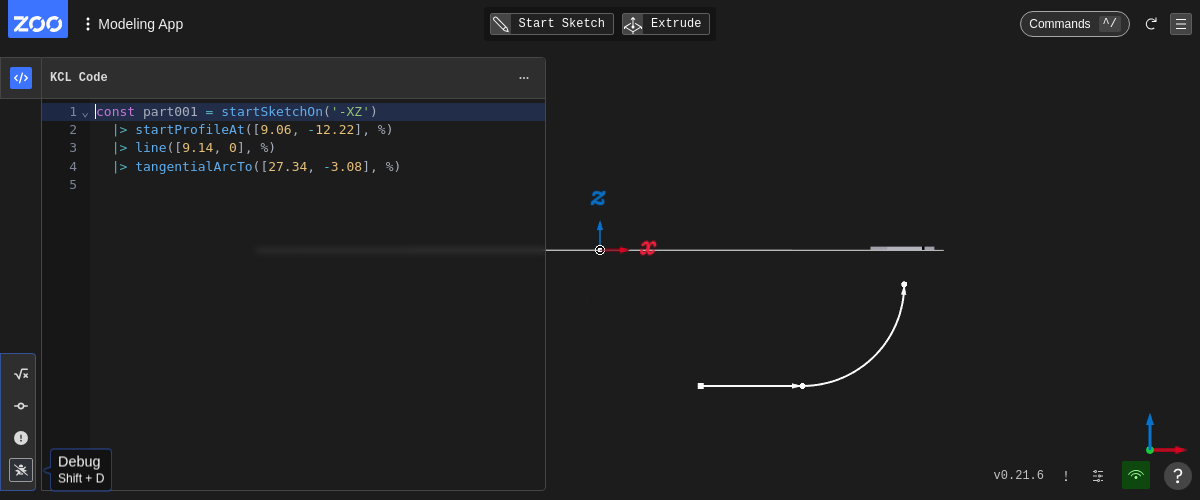The image size is (1200, 500).
Task: Open the settings sliders icon in status bar
Action: click(x=1098, y=476)
